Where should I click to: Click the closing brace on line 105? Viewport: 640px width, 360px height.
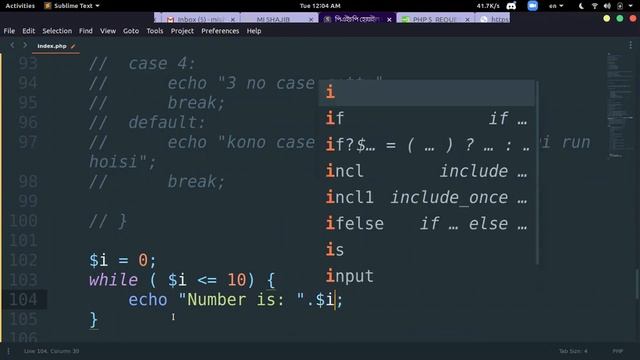tap(93, 320)
